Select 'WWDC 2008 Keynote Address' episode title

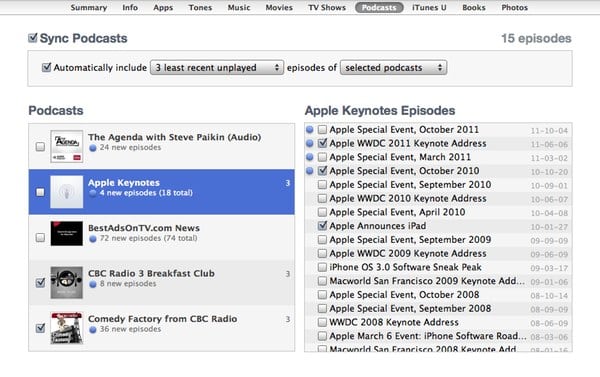pyautogui.click(x=394, y=322)
